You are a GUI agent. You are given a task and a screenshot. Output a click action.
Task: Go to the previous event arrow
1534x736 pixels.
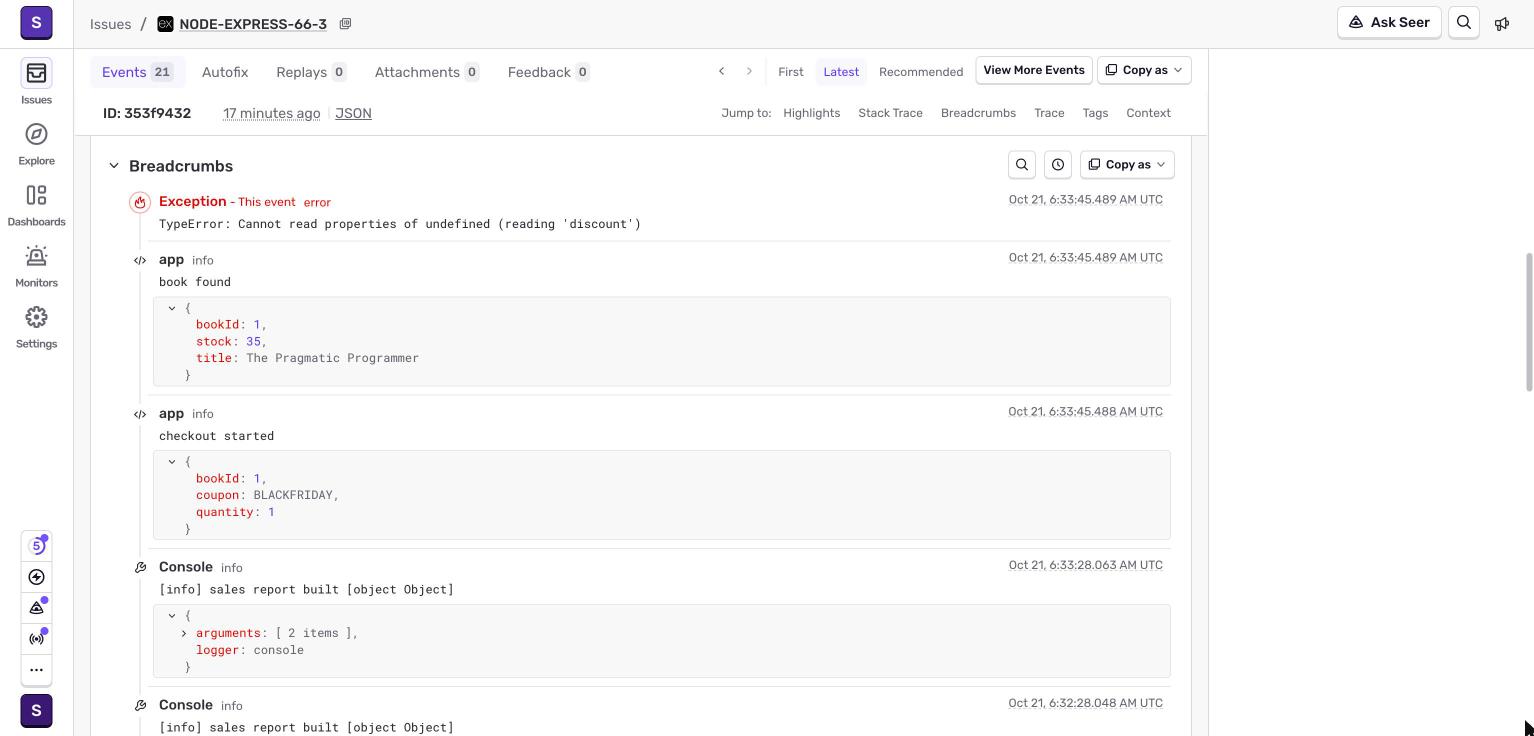pyautogui.click(x=721, y=71)
